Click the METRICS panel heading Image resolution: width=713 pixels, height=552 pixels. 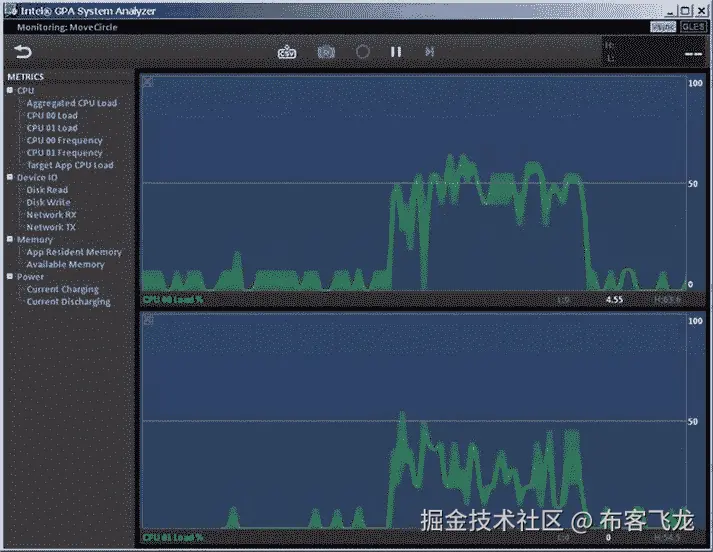25,77
